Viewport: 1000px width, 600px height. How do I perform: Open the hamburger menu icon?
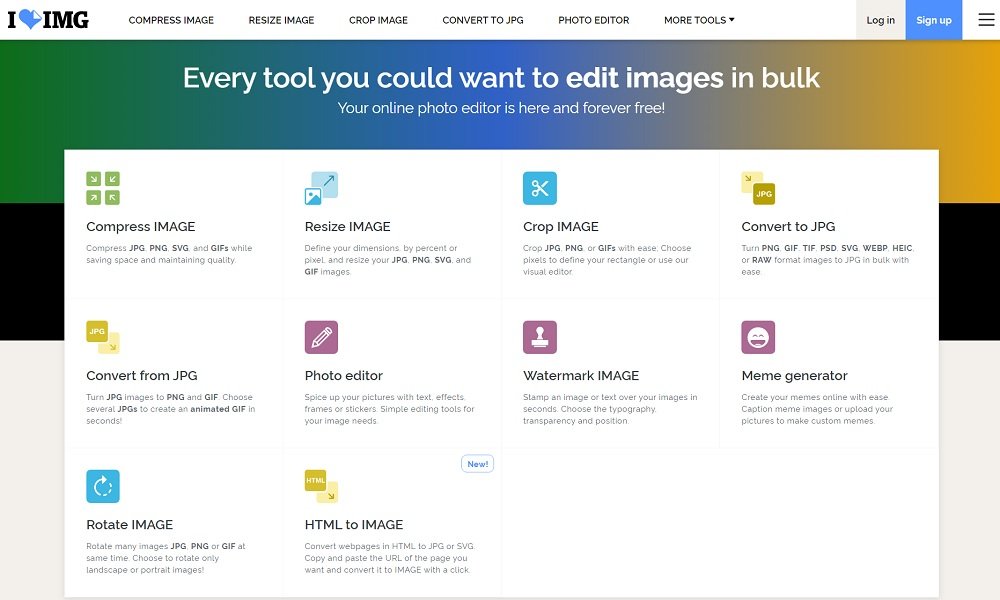986,20
